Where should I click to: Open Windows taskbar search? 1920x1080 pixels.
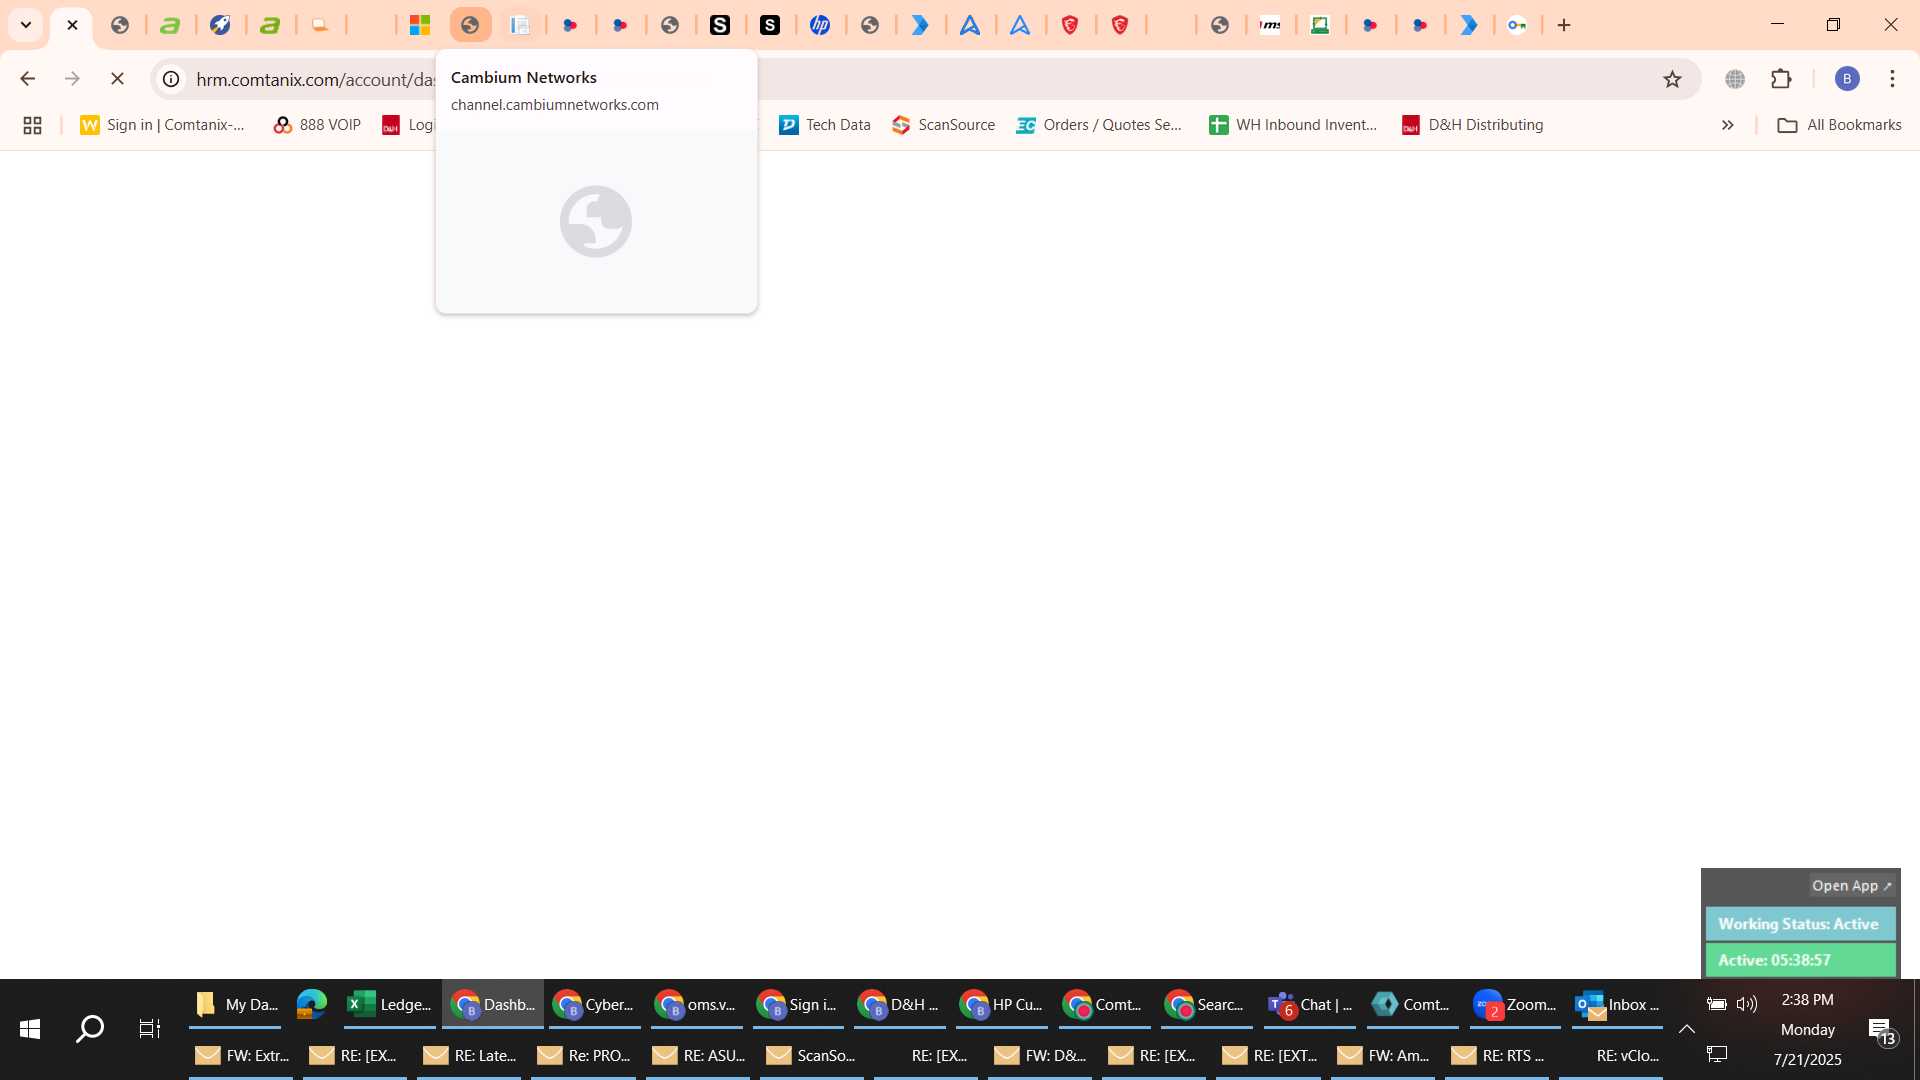click(x=90, y=1029)
